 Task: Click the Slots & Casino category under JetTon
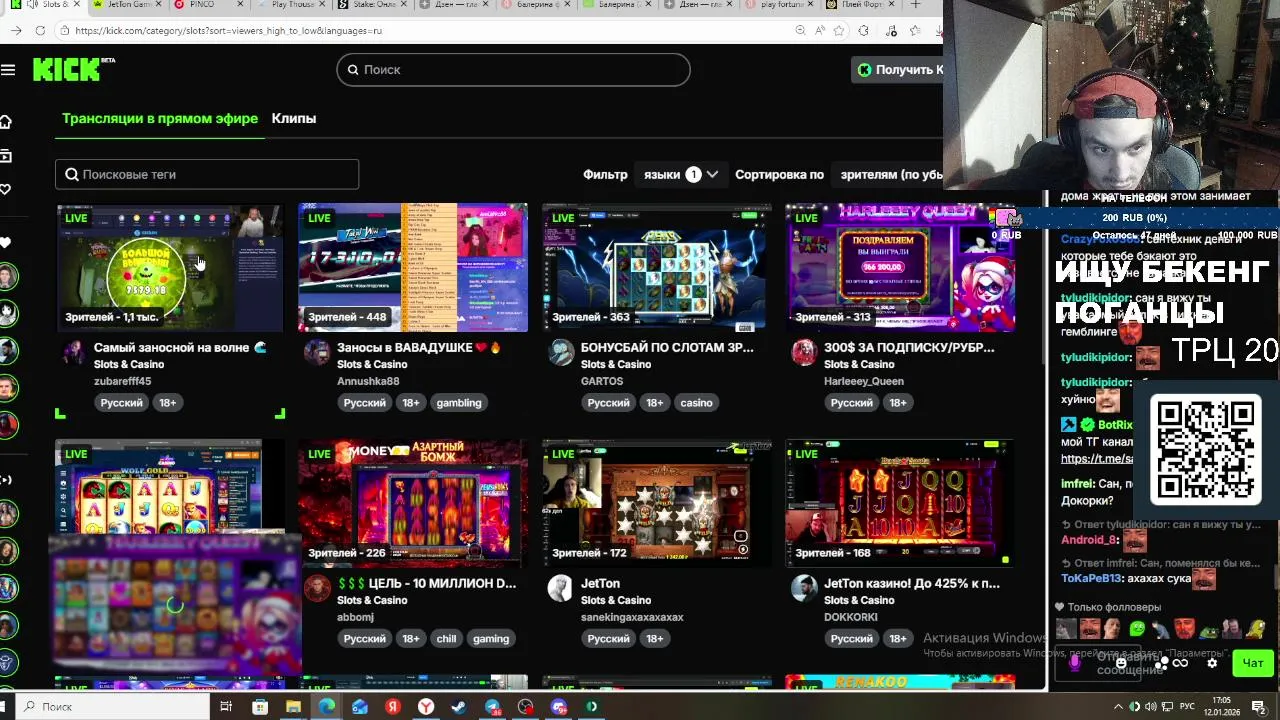(x=615, y=600)
